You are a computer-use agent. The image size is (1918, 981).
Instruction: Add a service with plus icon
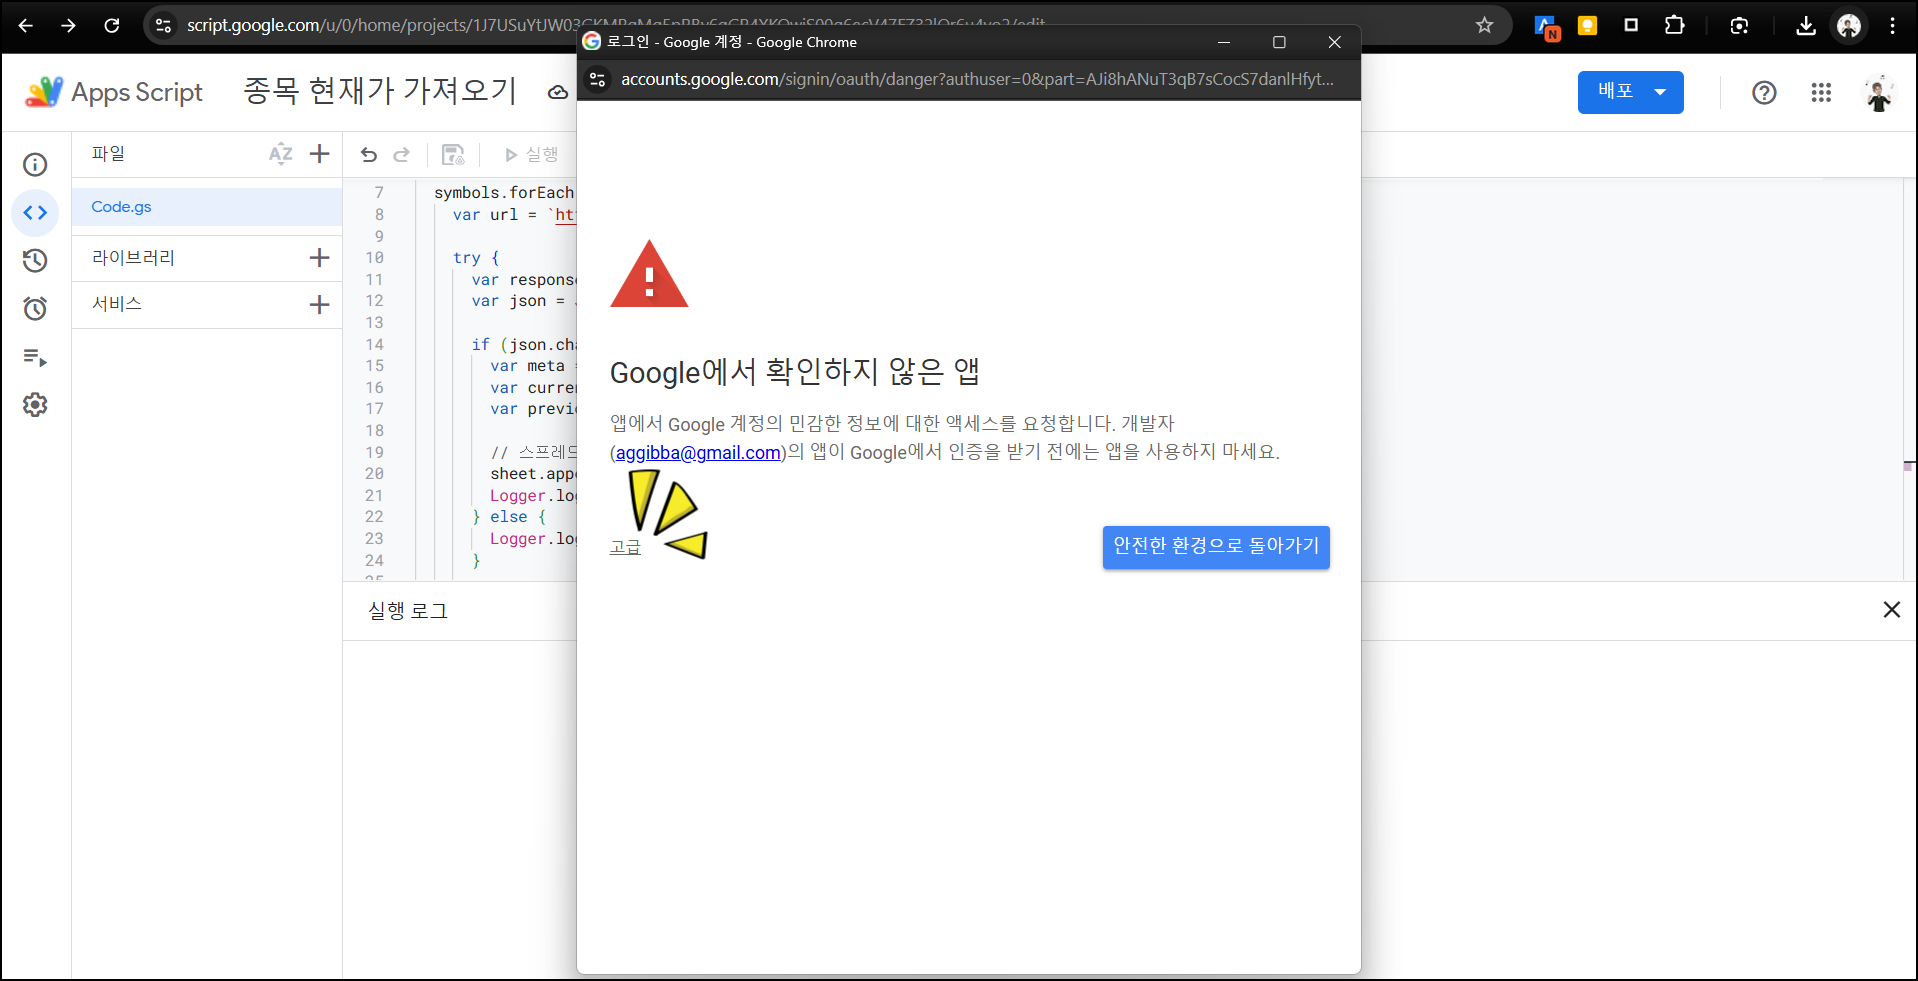tap(320, 305)
